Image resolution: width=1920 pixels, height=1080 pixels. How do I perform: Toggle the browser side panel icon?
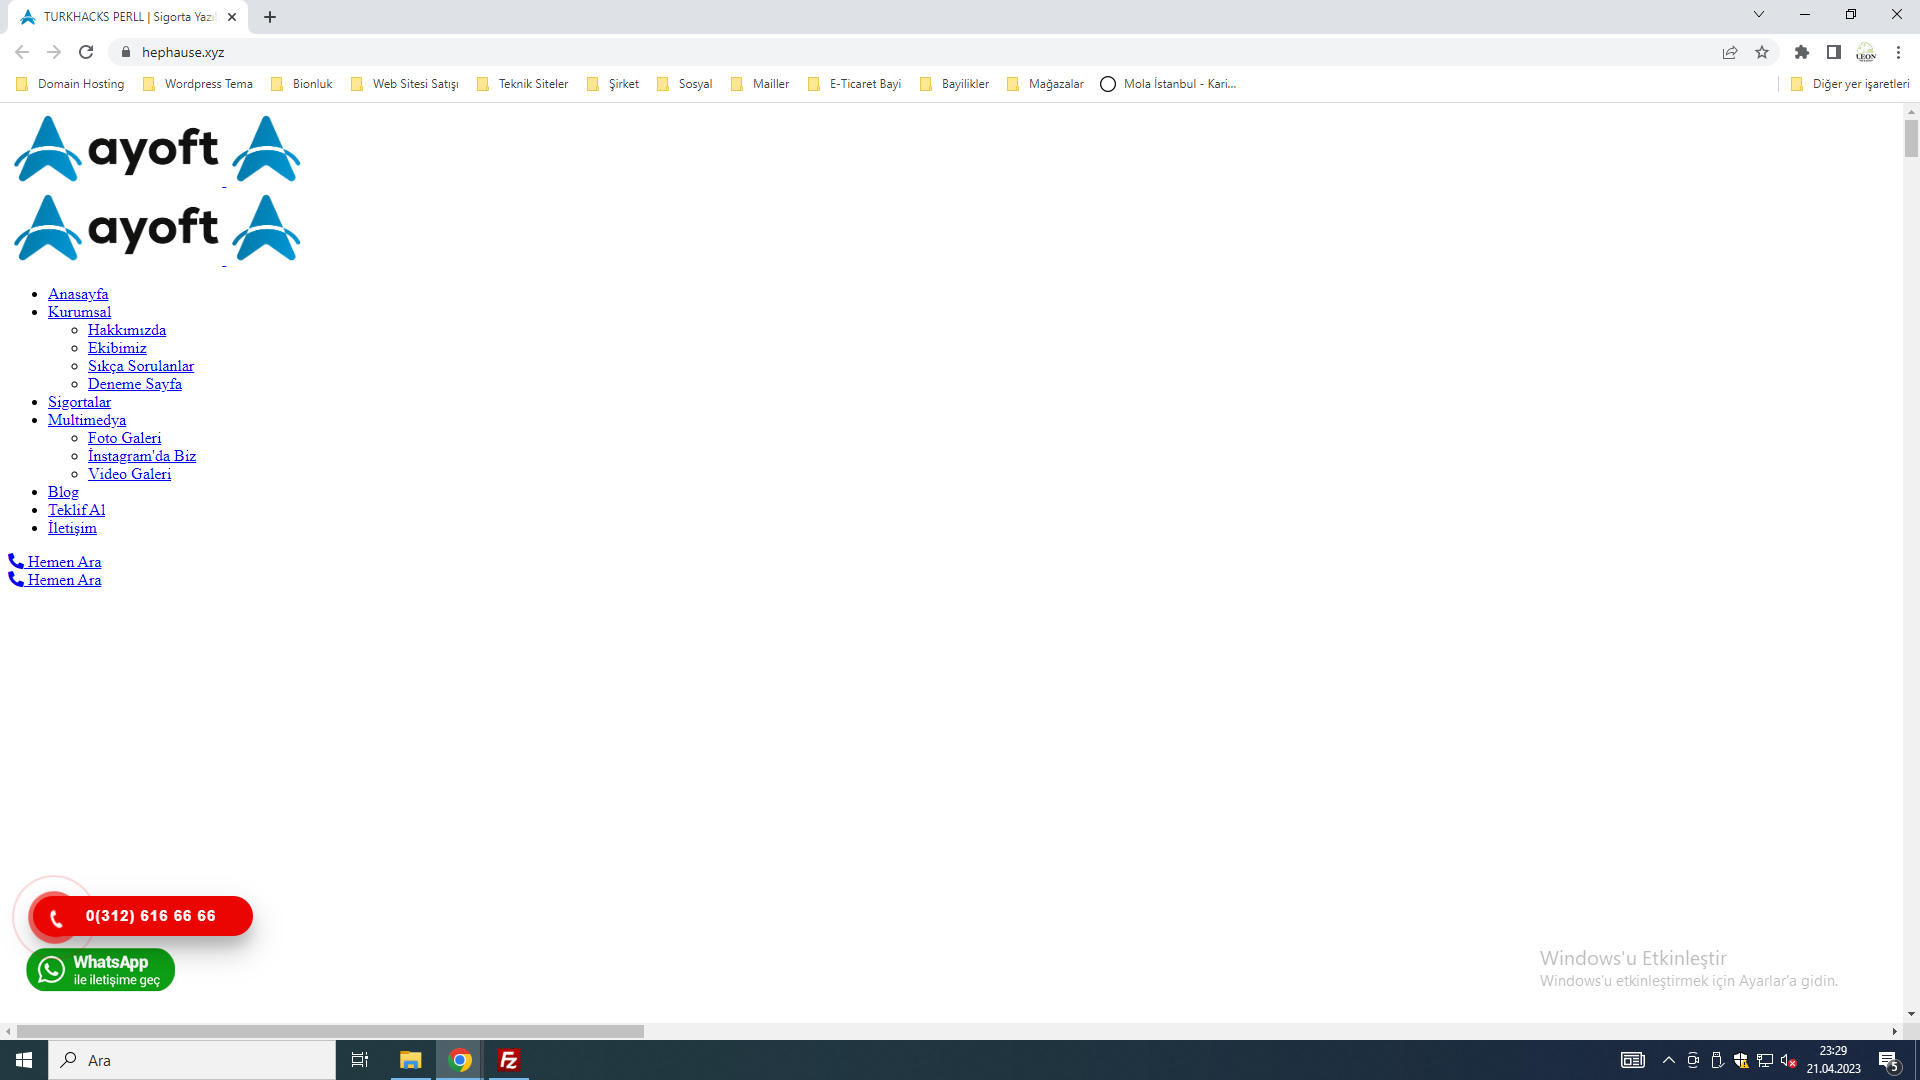(x=1834, y=52)
